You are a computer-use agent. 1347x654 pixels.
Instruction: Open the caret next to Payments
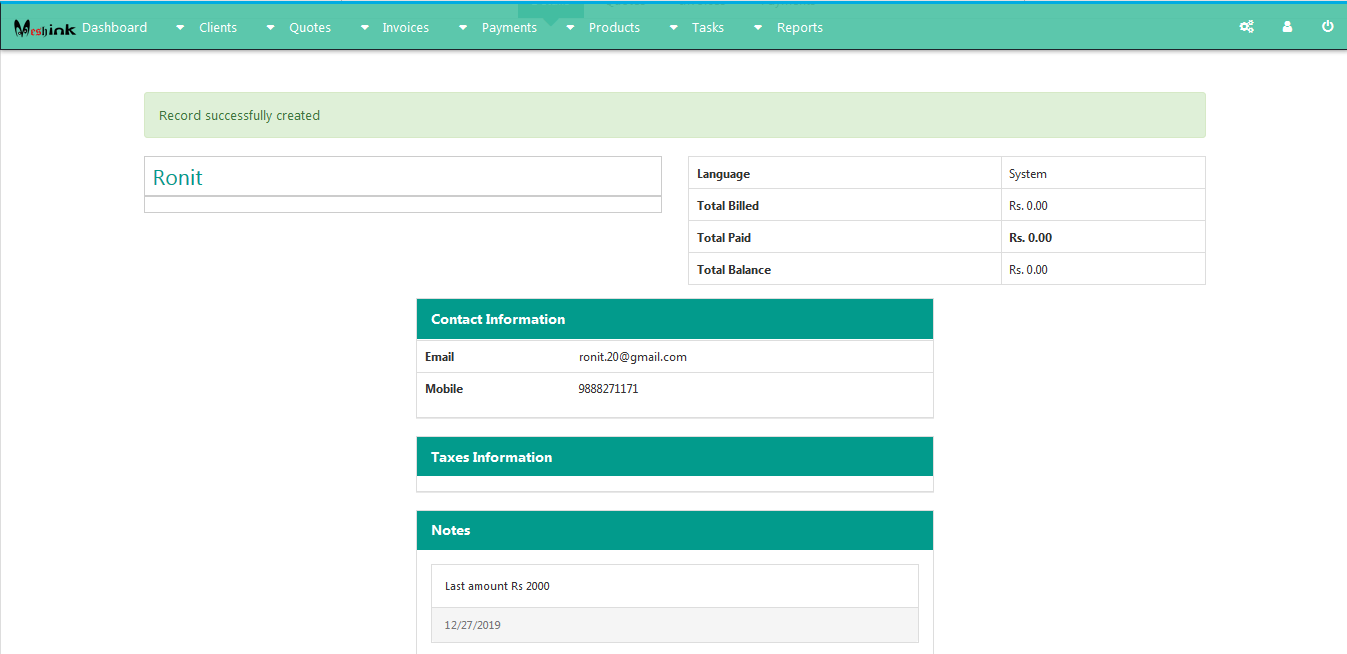[x=463, y=28]
